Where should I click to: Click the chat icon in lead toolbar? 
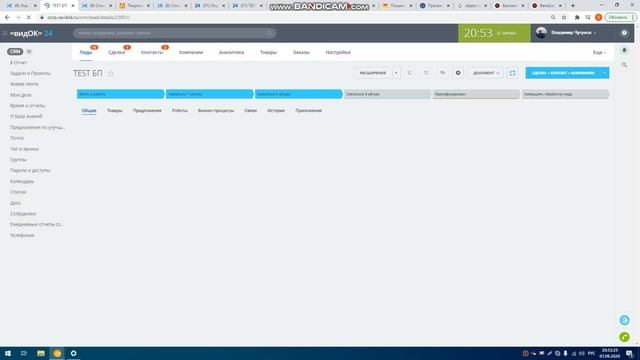(442, 73)
